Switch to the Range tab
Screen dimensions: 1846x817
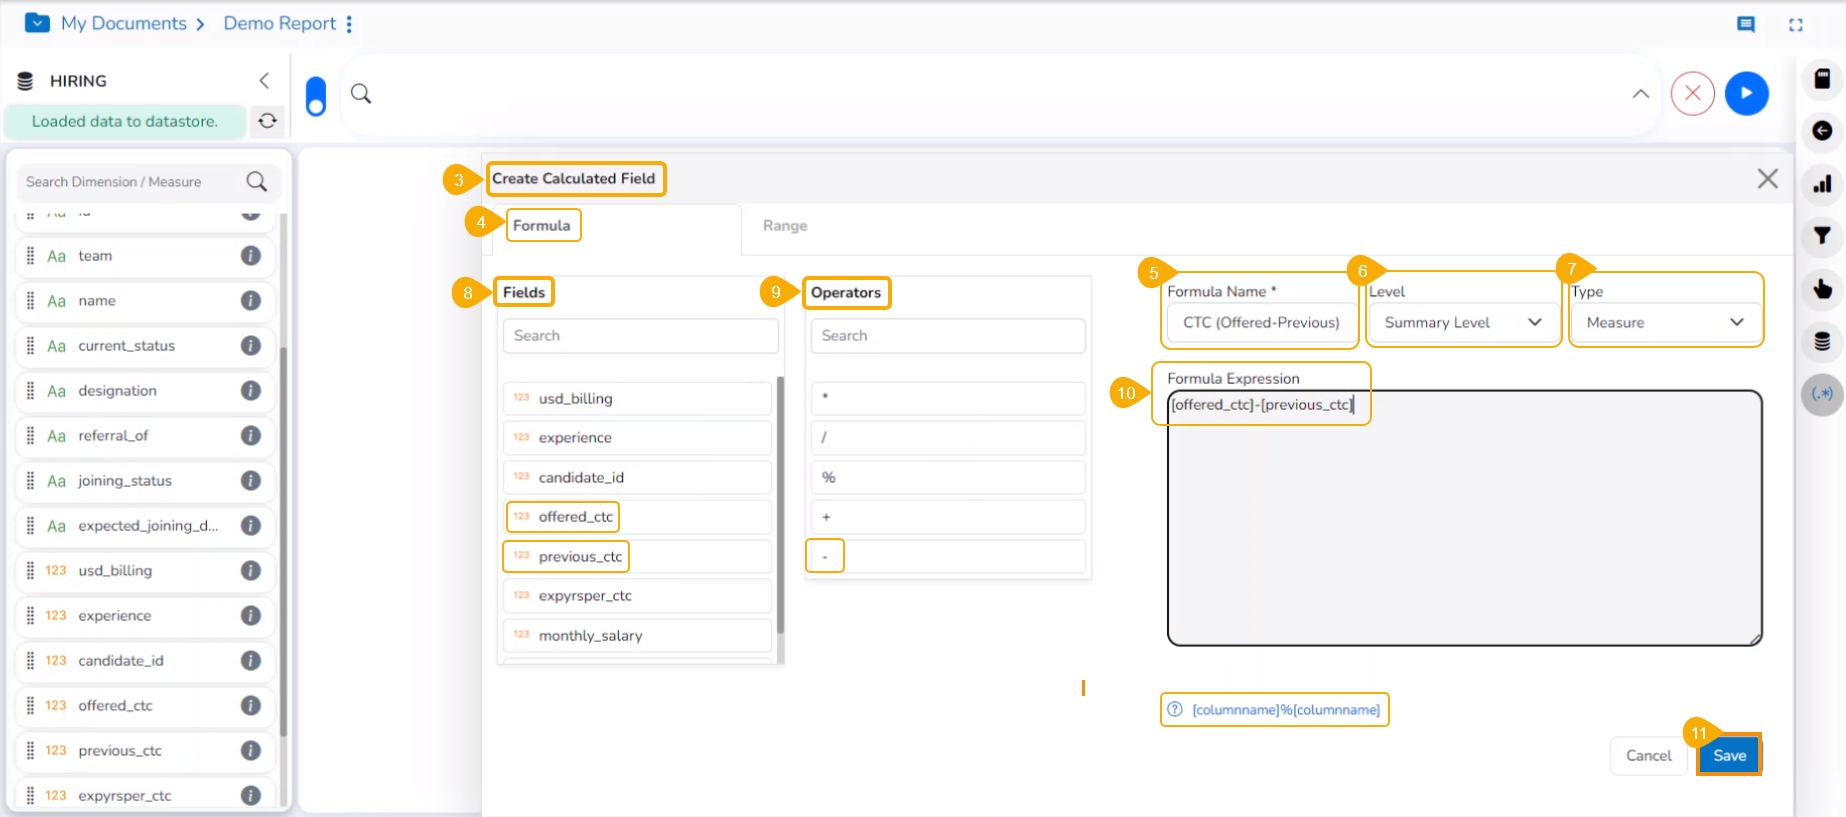[x=784, y=226]
